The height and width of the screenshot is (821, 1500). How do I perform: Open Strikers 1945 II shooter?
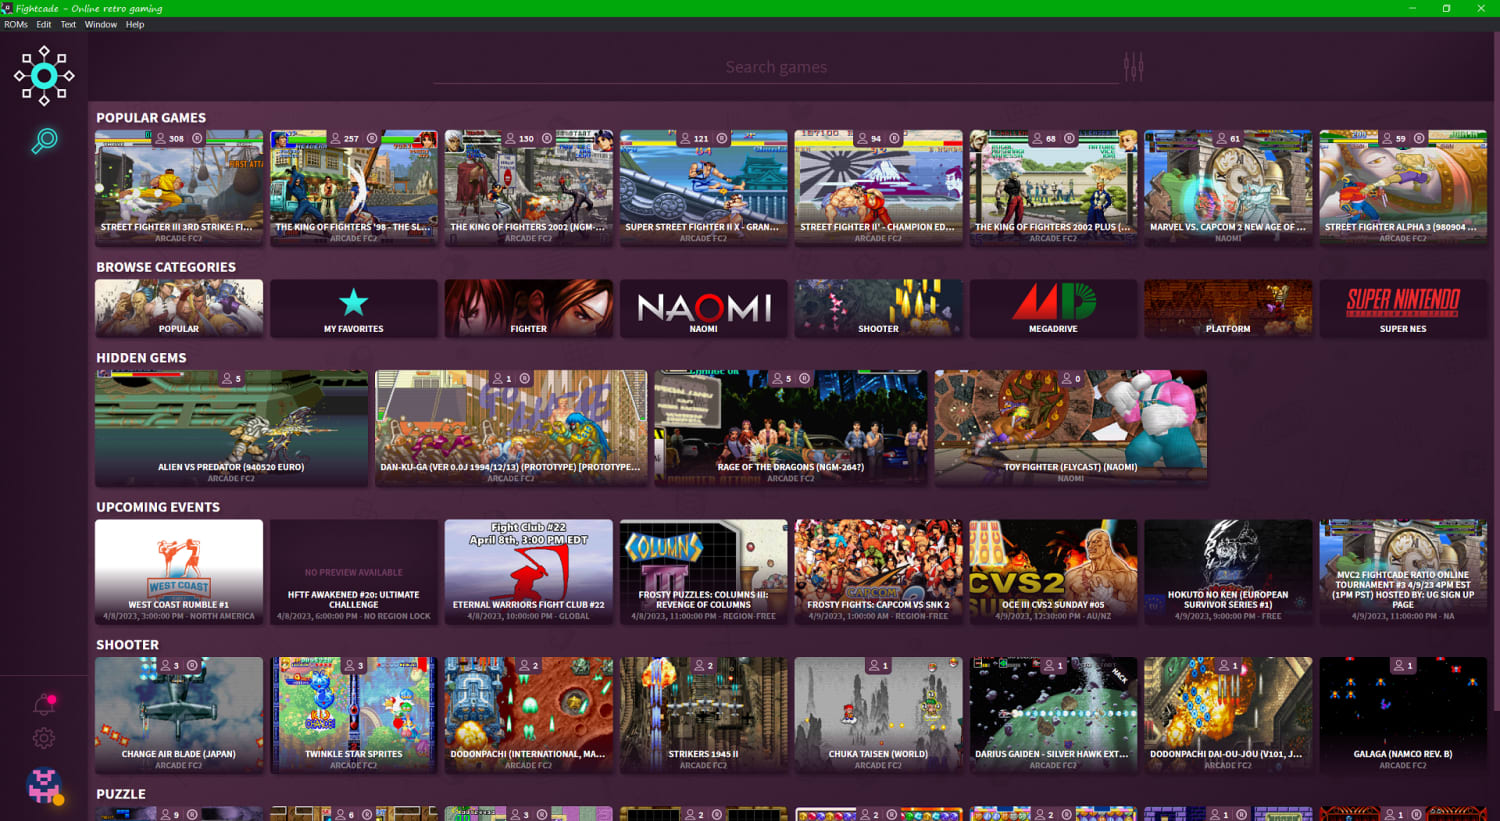tap(704, 715)
